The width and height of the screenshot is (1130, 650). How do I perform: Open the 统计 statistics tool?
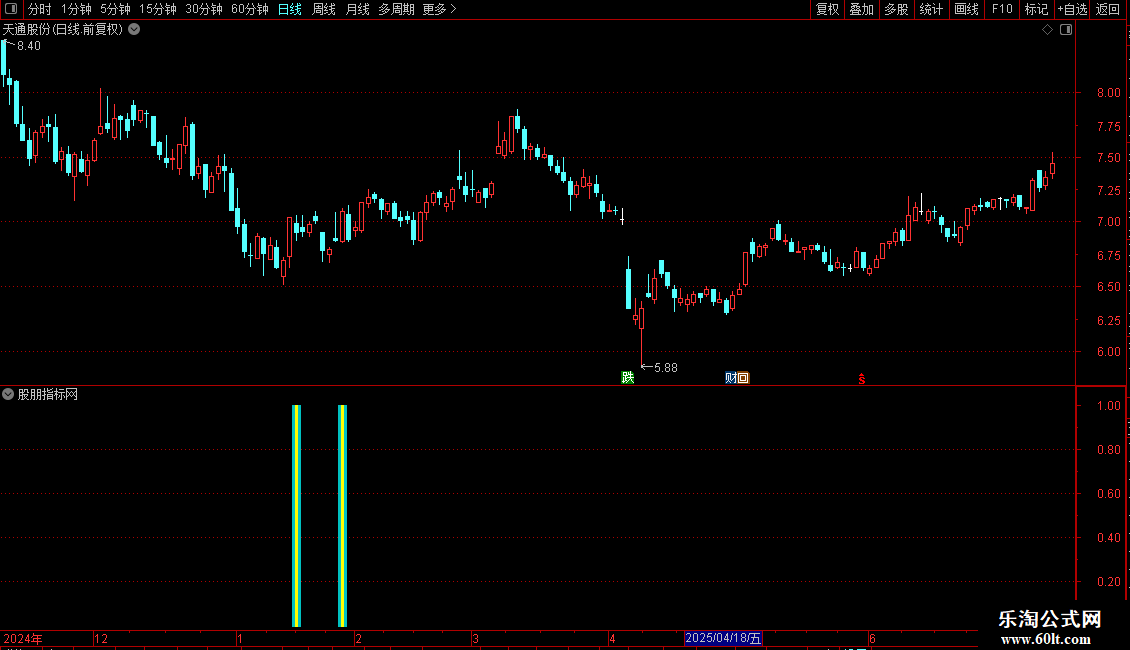click(x=931, y=9)
